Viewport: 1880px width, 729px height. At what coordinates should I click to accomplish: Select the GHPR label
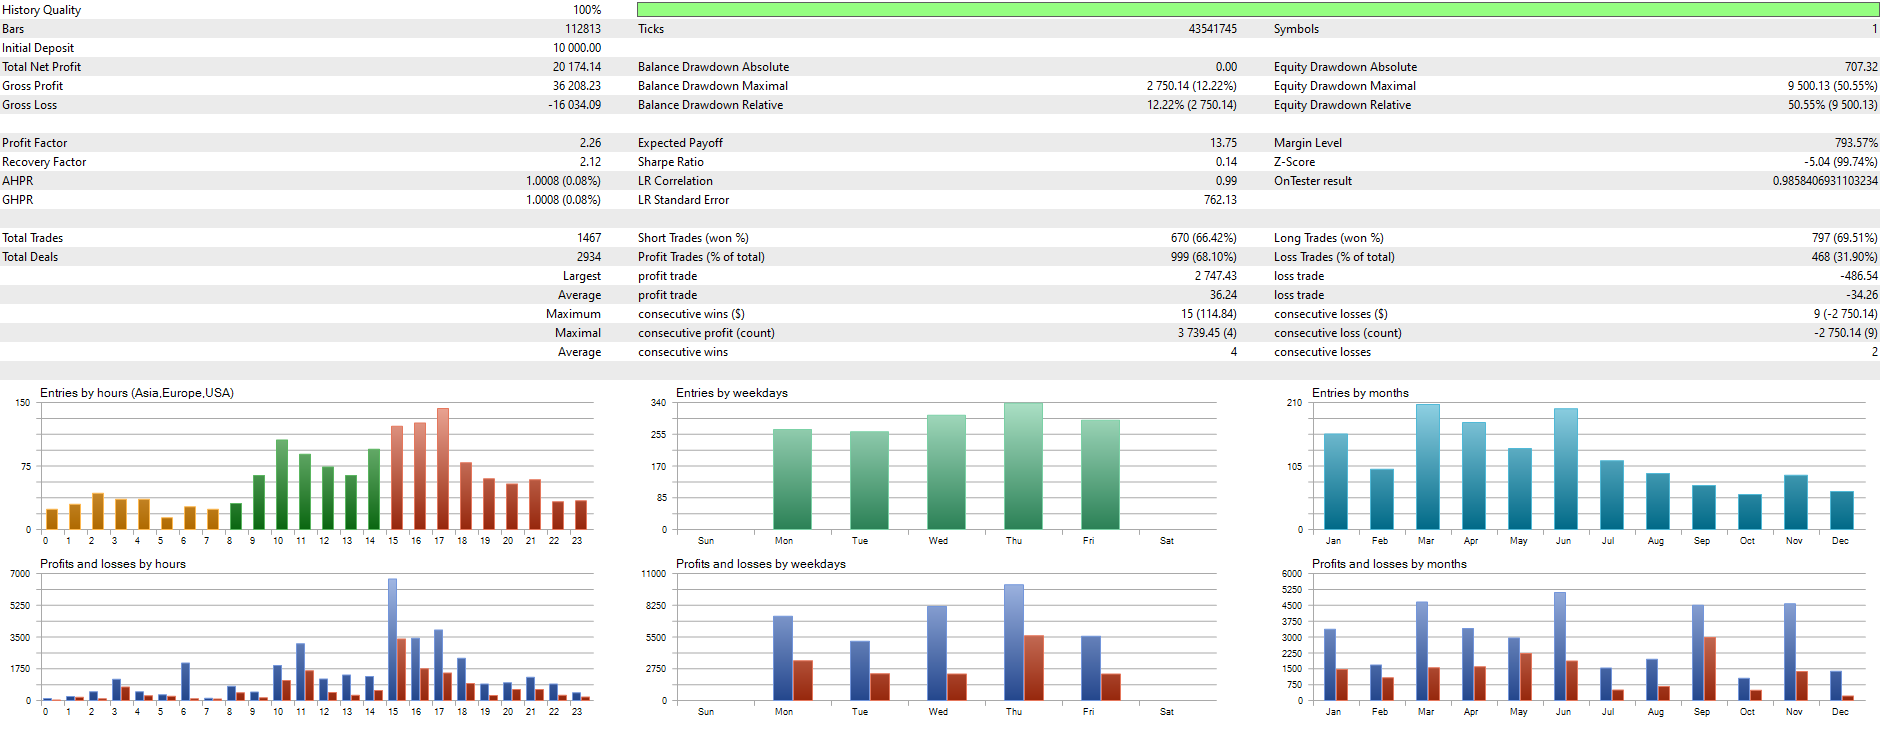(x=18, y=200)
